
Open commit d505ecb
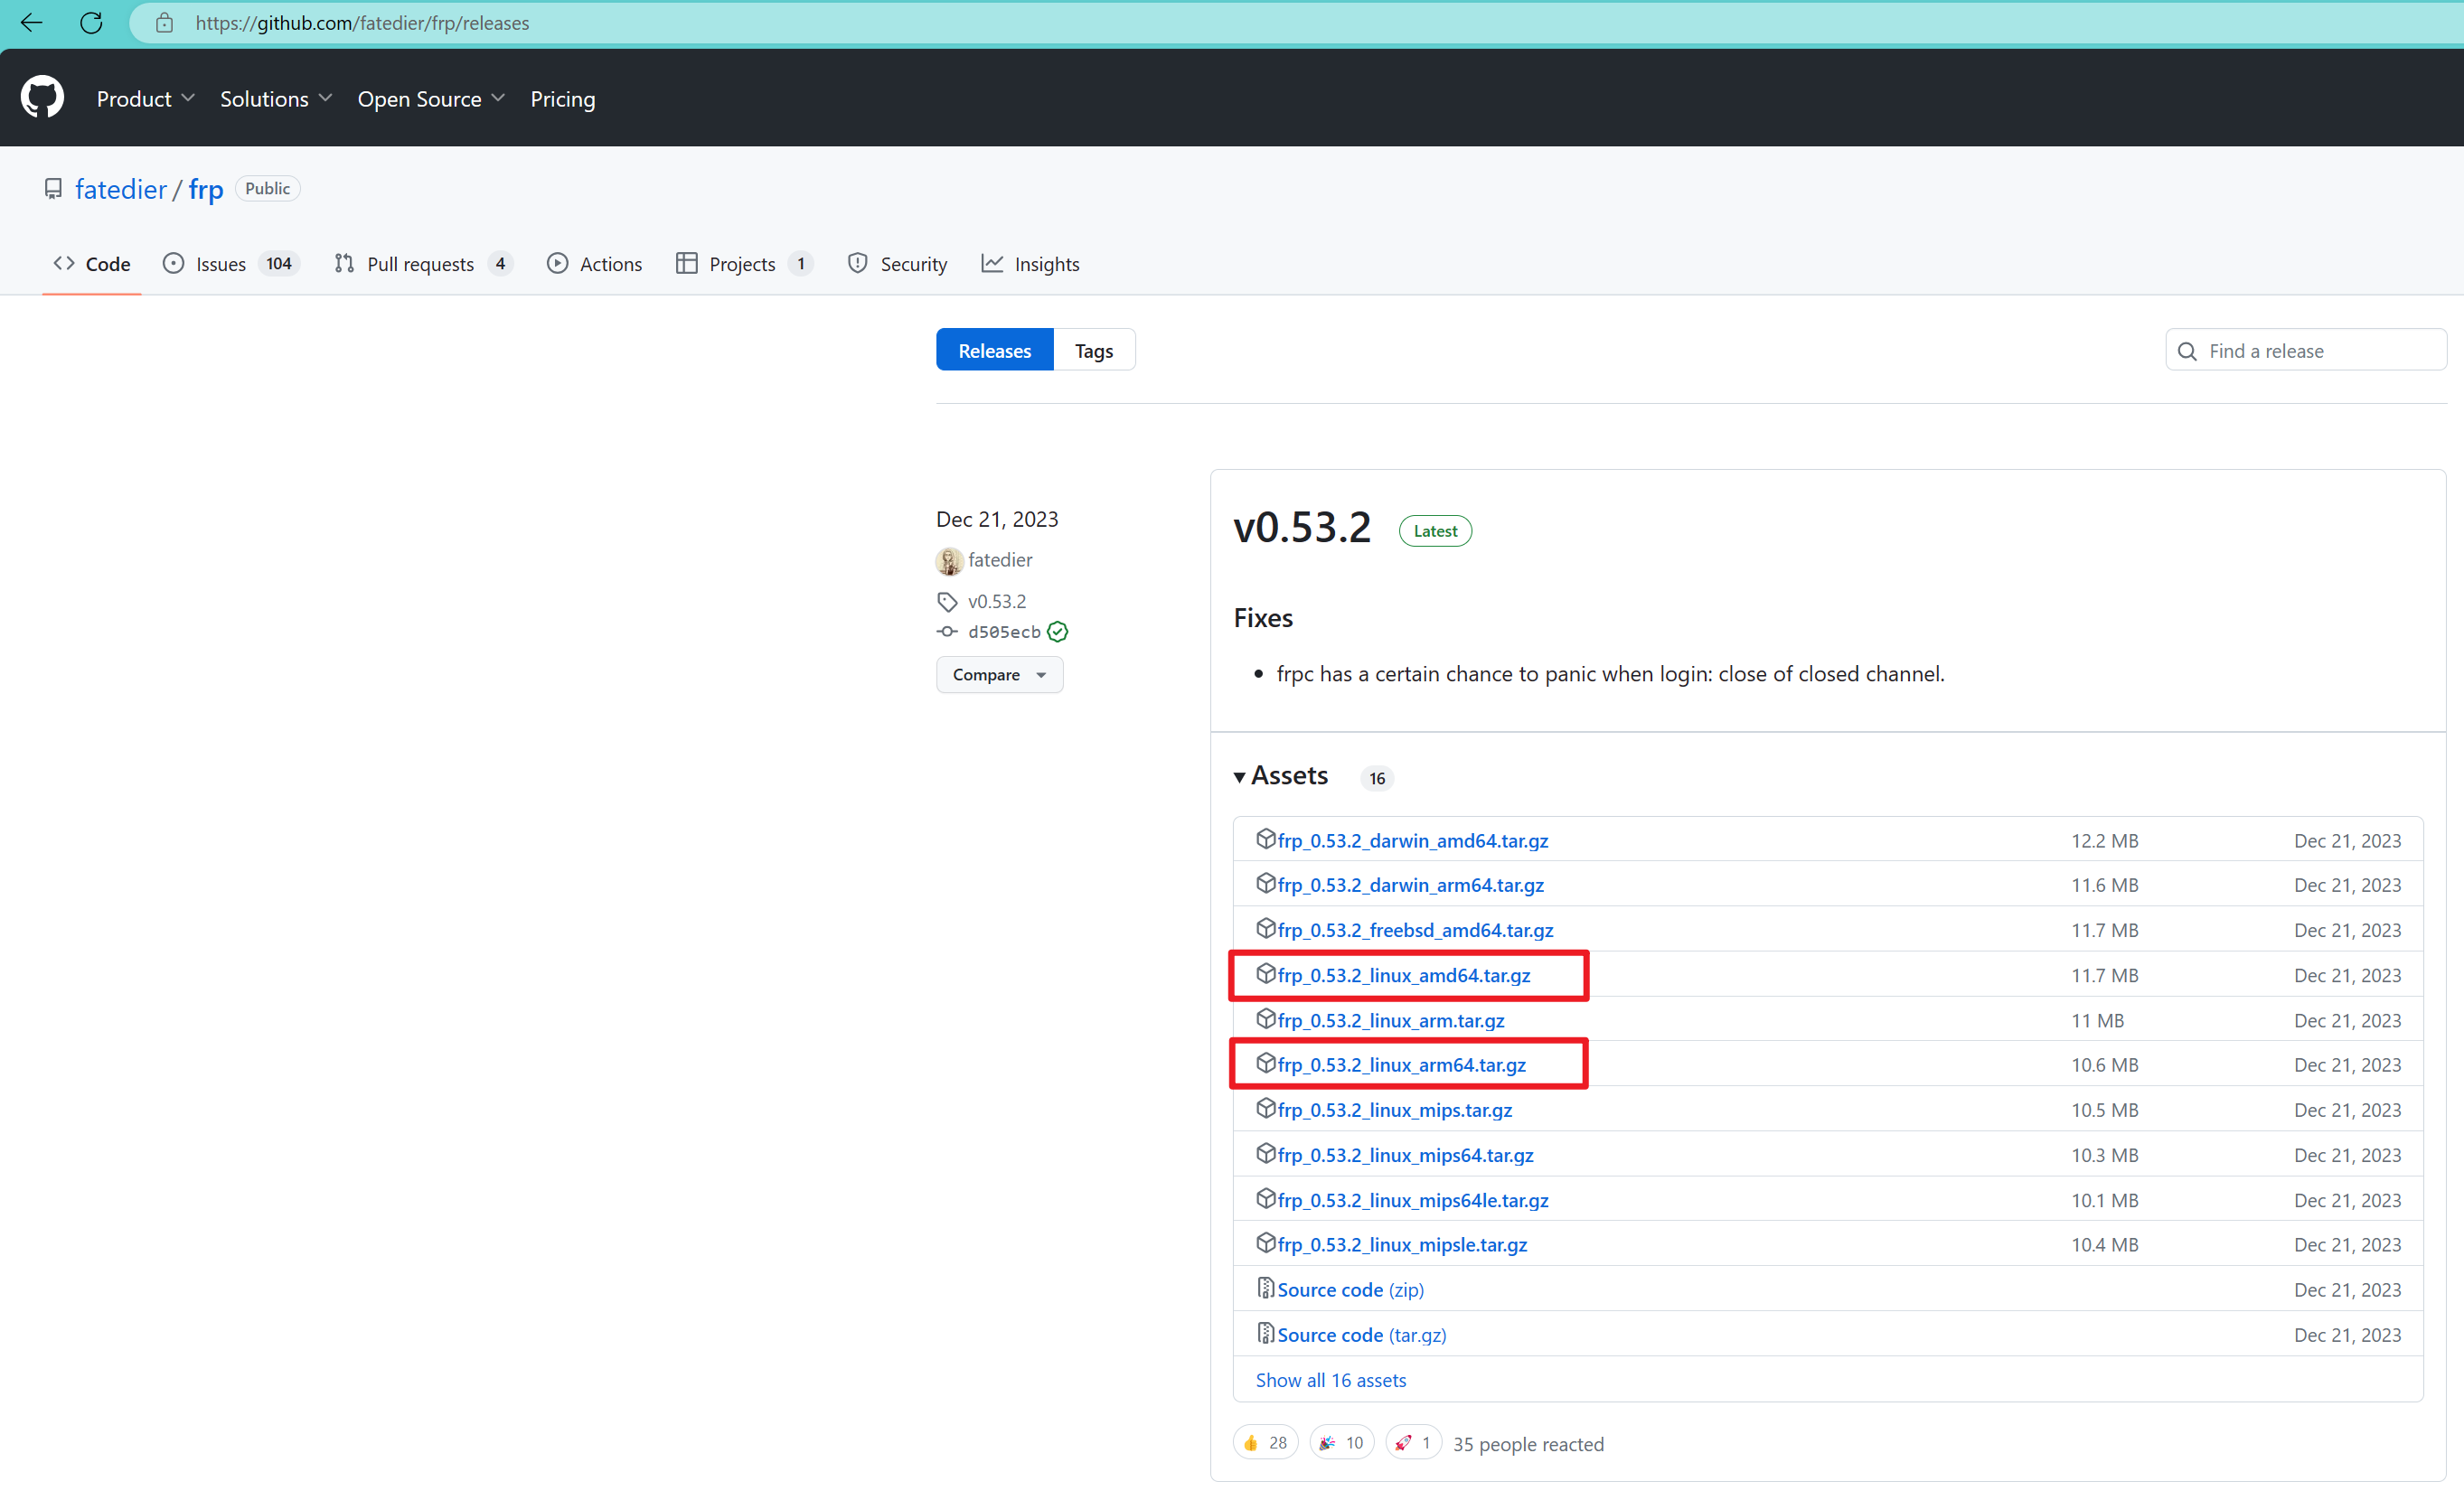[x=1004, y=632]
